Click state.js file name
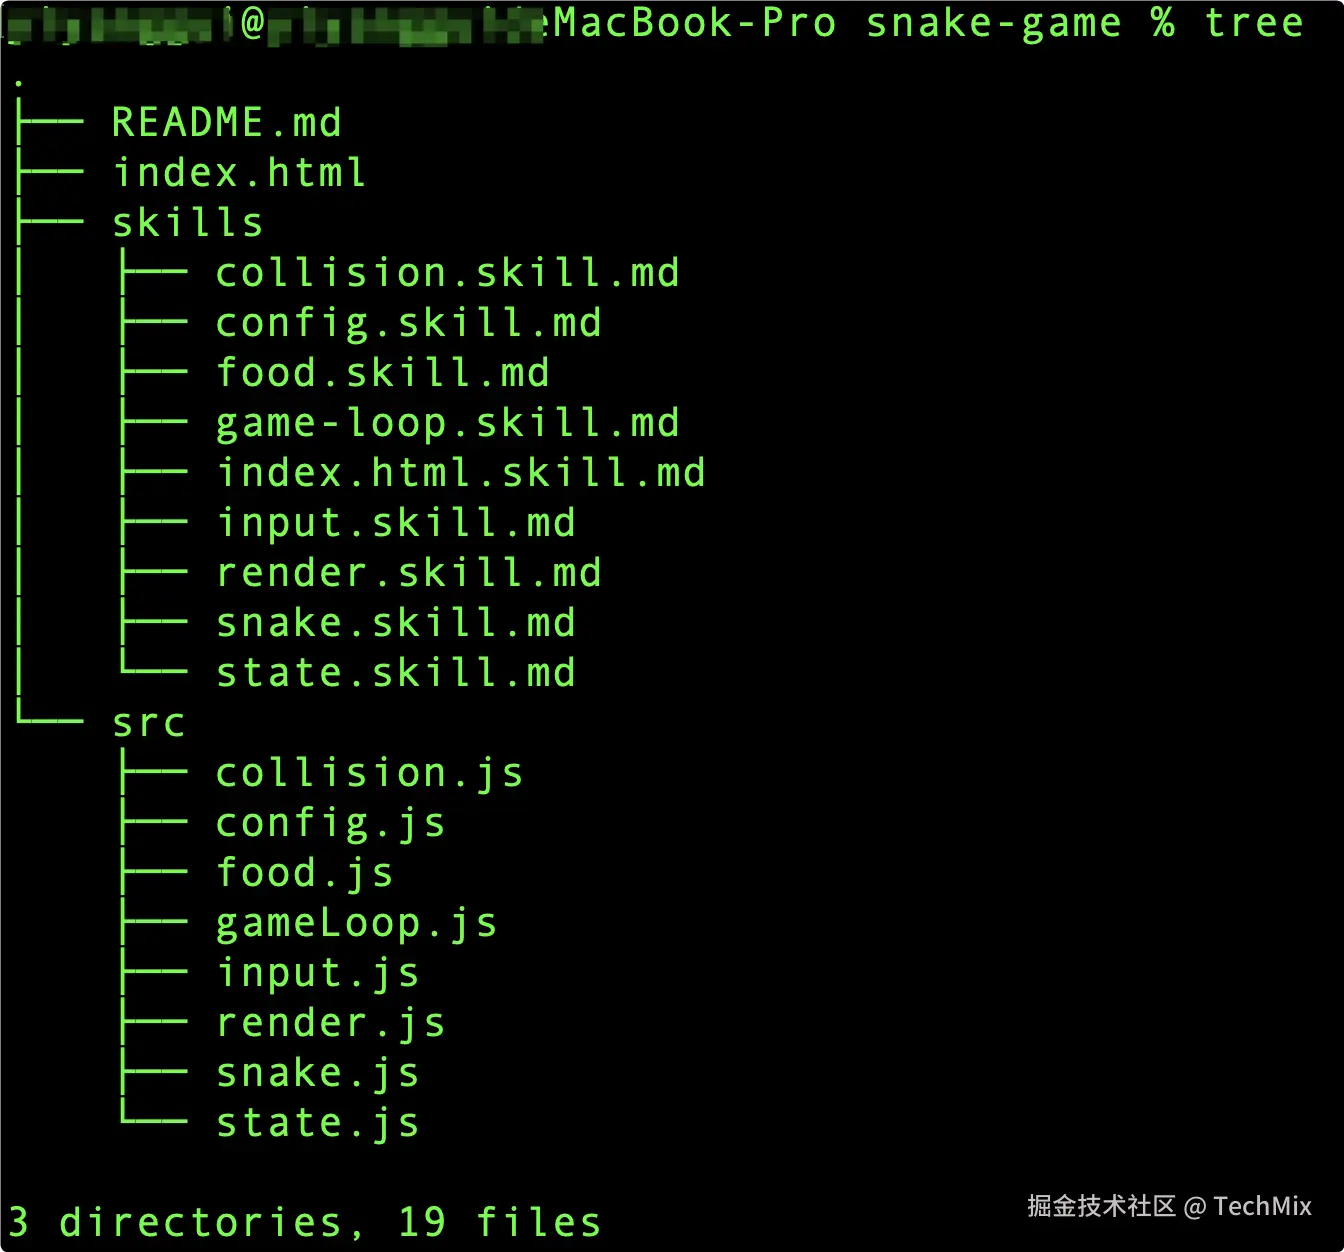Screen dimensions: 1344x1252 (x=318, y=1123)
